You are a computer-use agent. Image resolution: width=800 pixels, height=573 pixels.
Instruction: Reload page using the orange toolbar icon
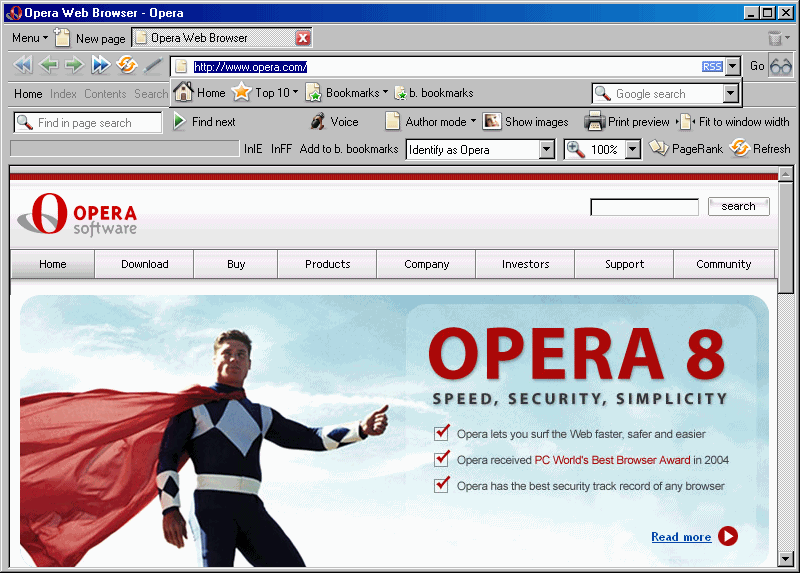(127, 65)
